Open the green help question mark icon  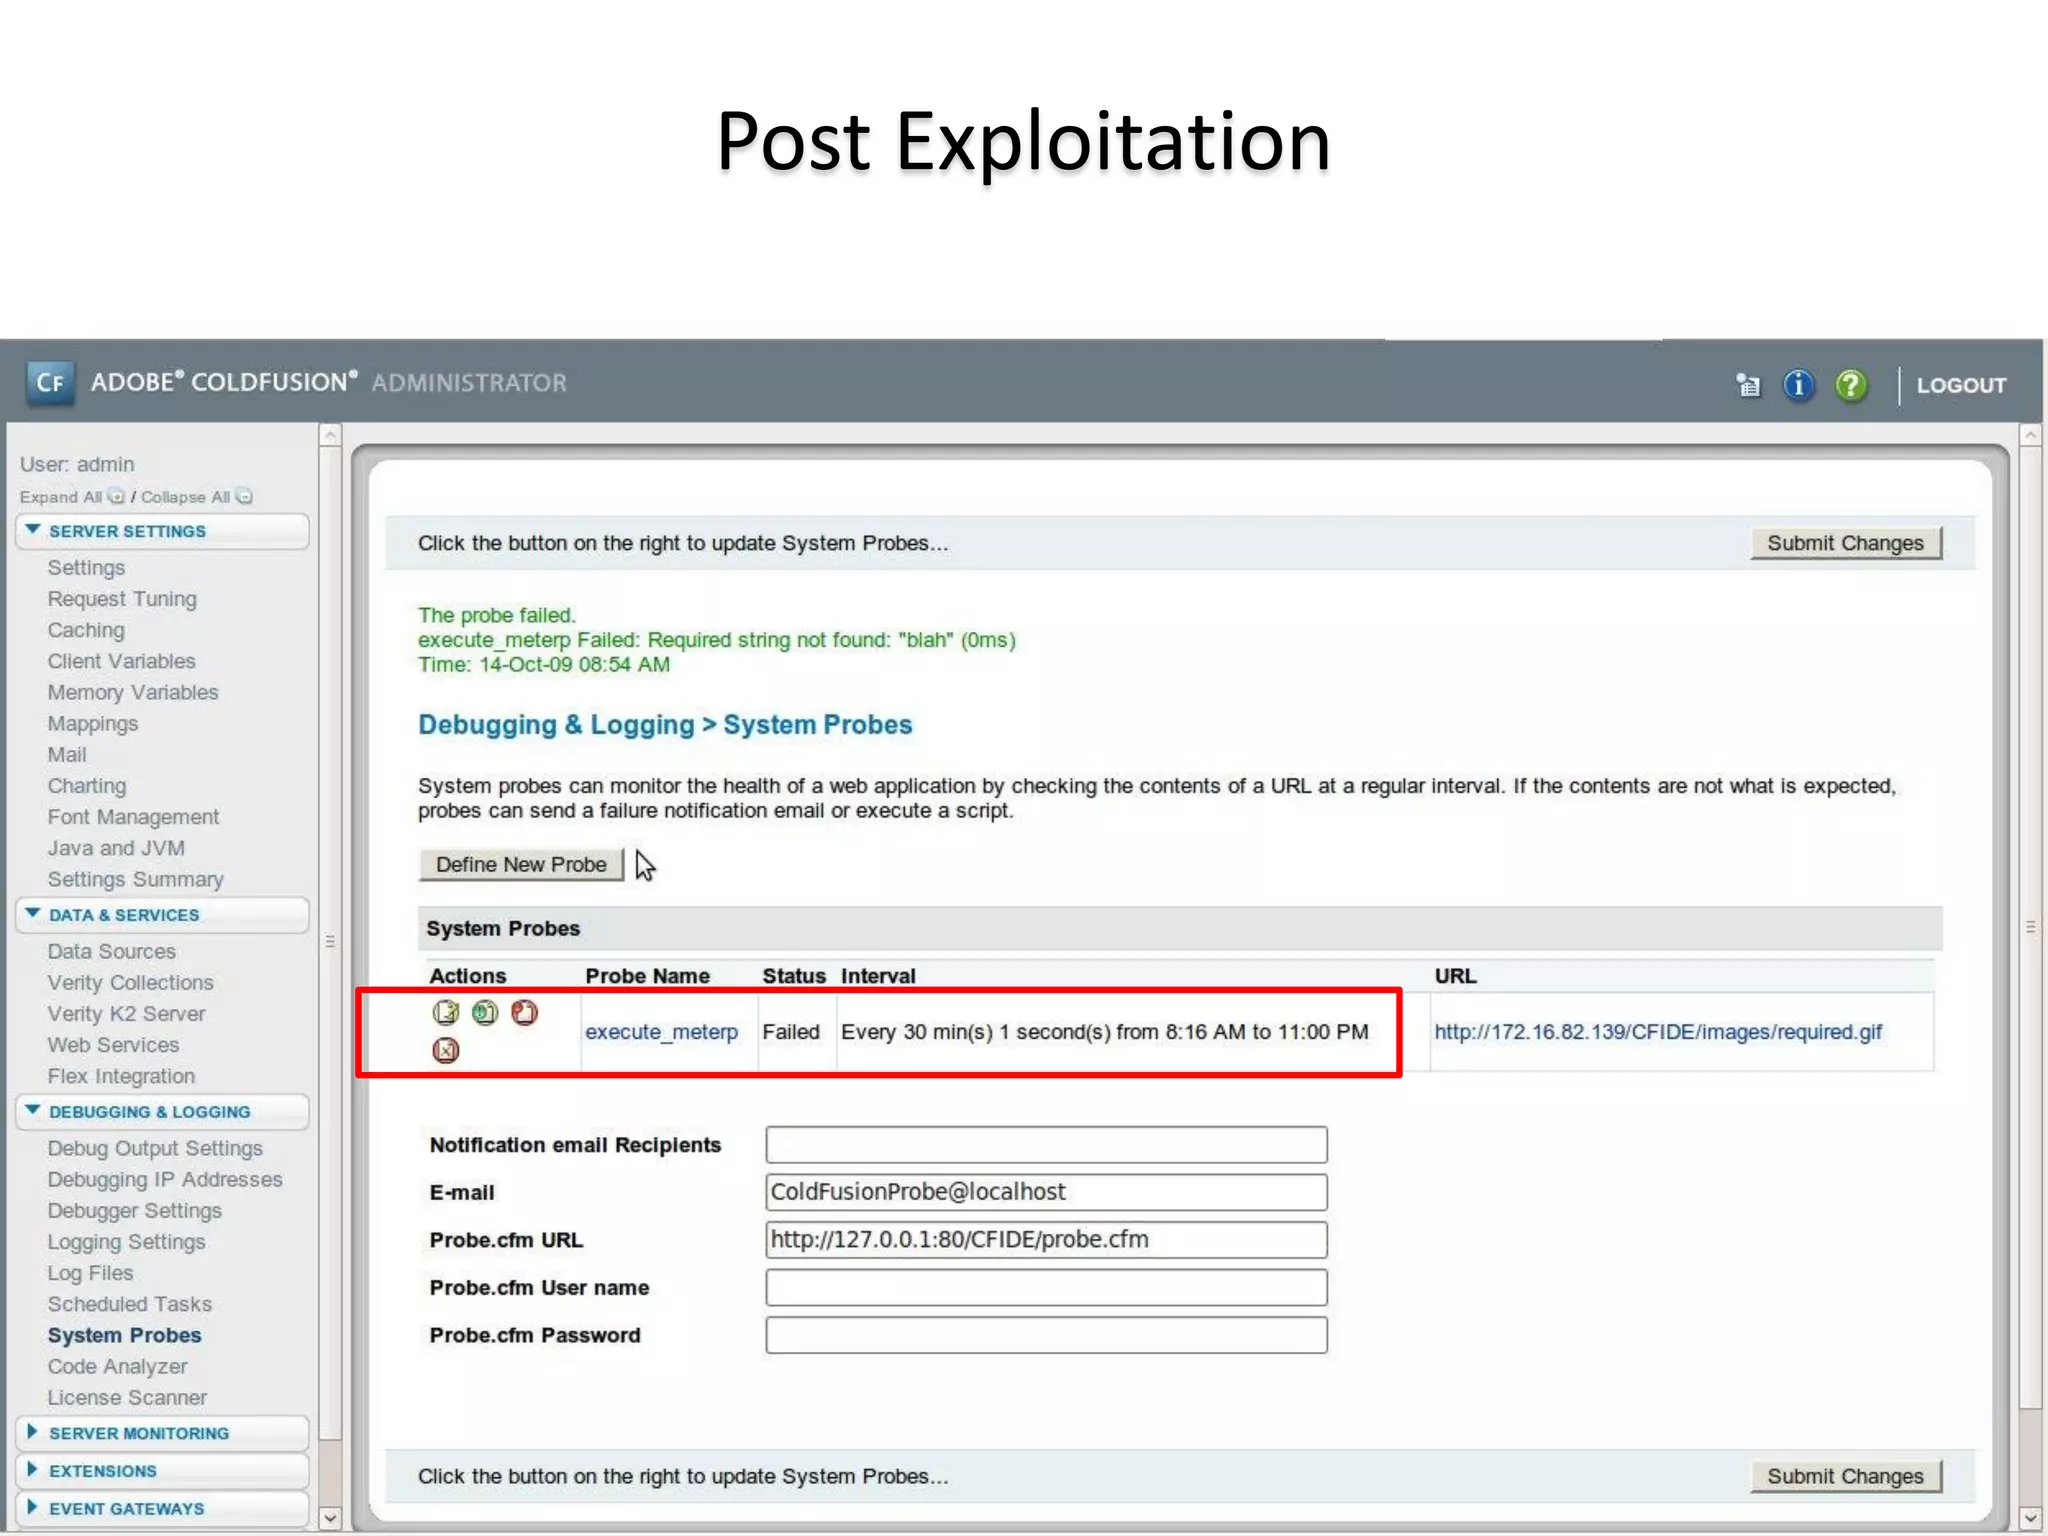1851,385
